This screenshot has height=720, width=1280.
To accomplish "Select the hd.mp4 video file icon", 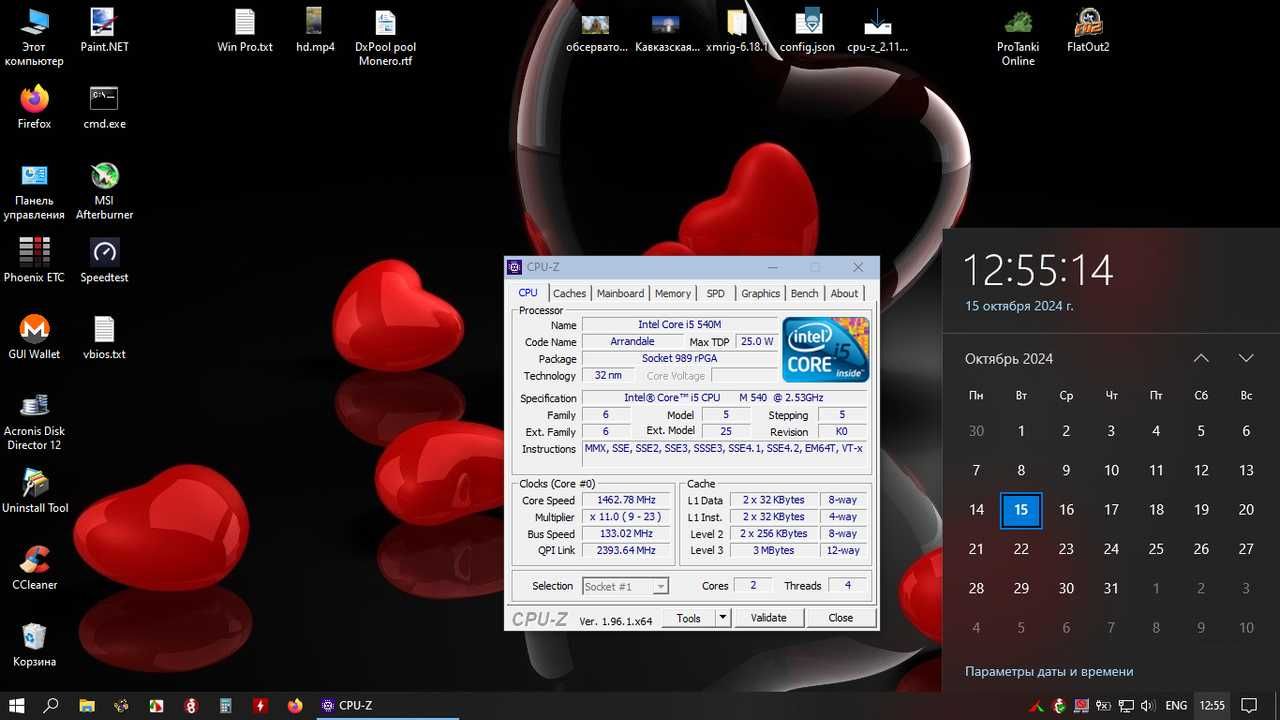I will 315,30.
